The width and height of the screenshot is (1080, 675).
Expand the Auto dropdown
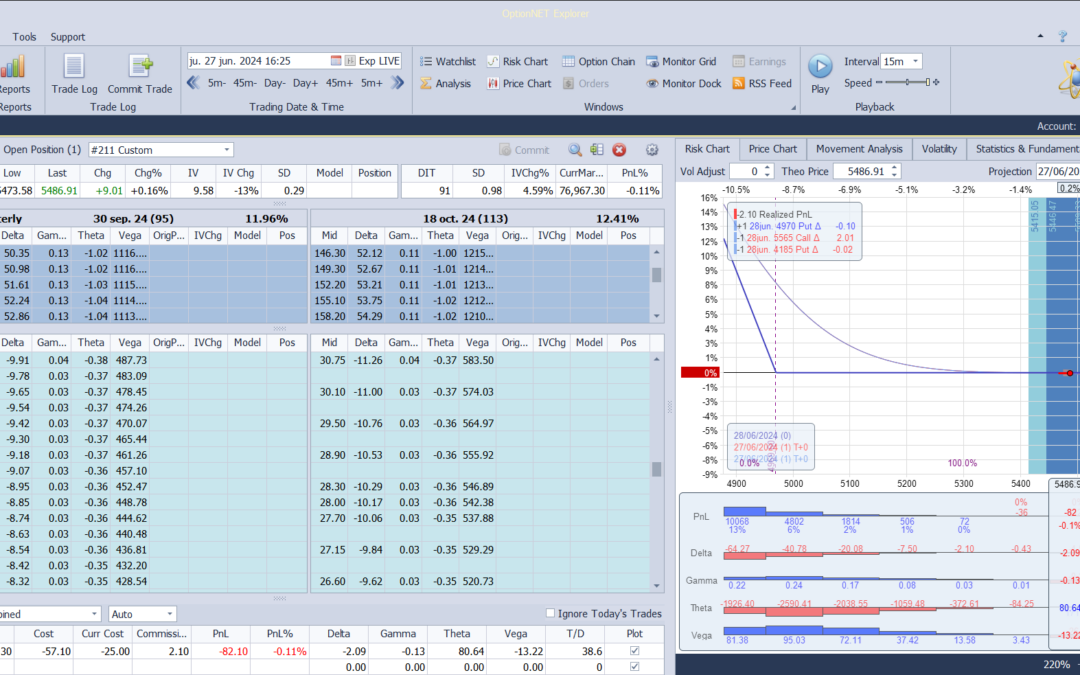(x=169, y=614)
